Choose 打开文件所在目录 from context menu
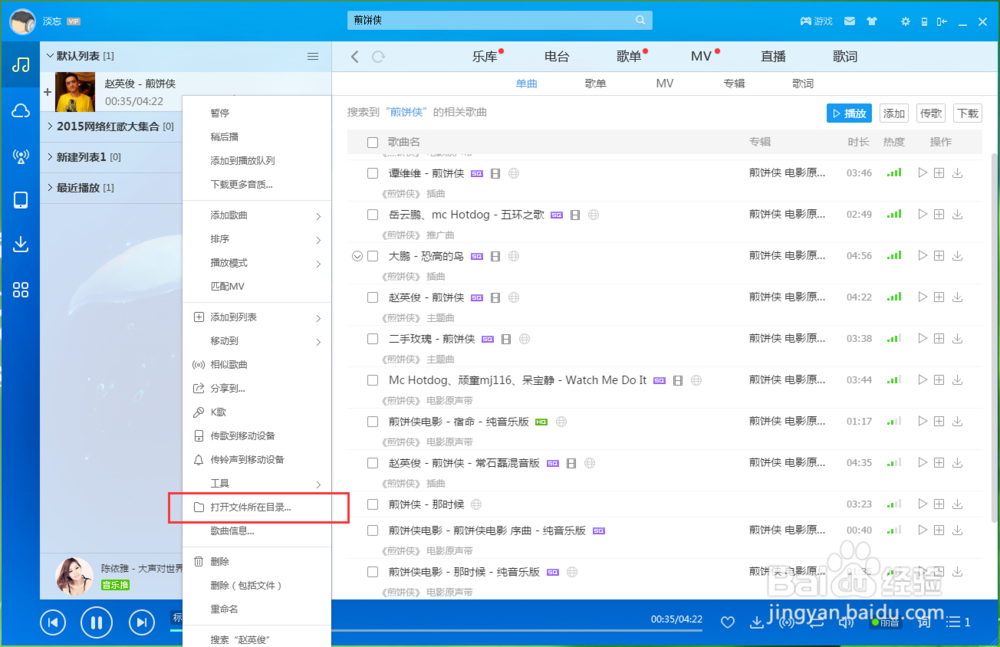 pyautogui.click(x=257, y=507)
